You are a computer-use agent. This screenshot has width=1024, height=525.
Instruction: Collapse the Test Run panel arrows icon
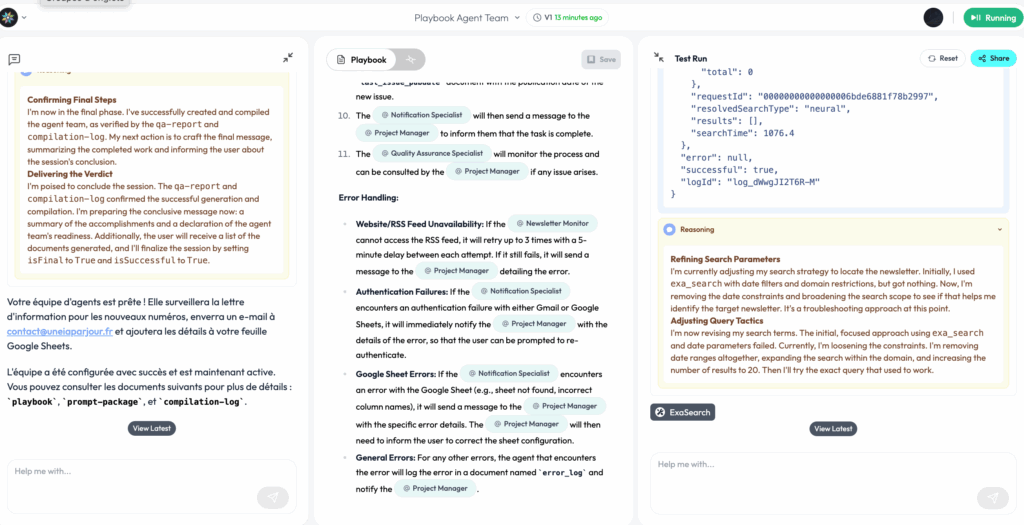coord(658,58)
